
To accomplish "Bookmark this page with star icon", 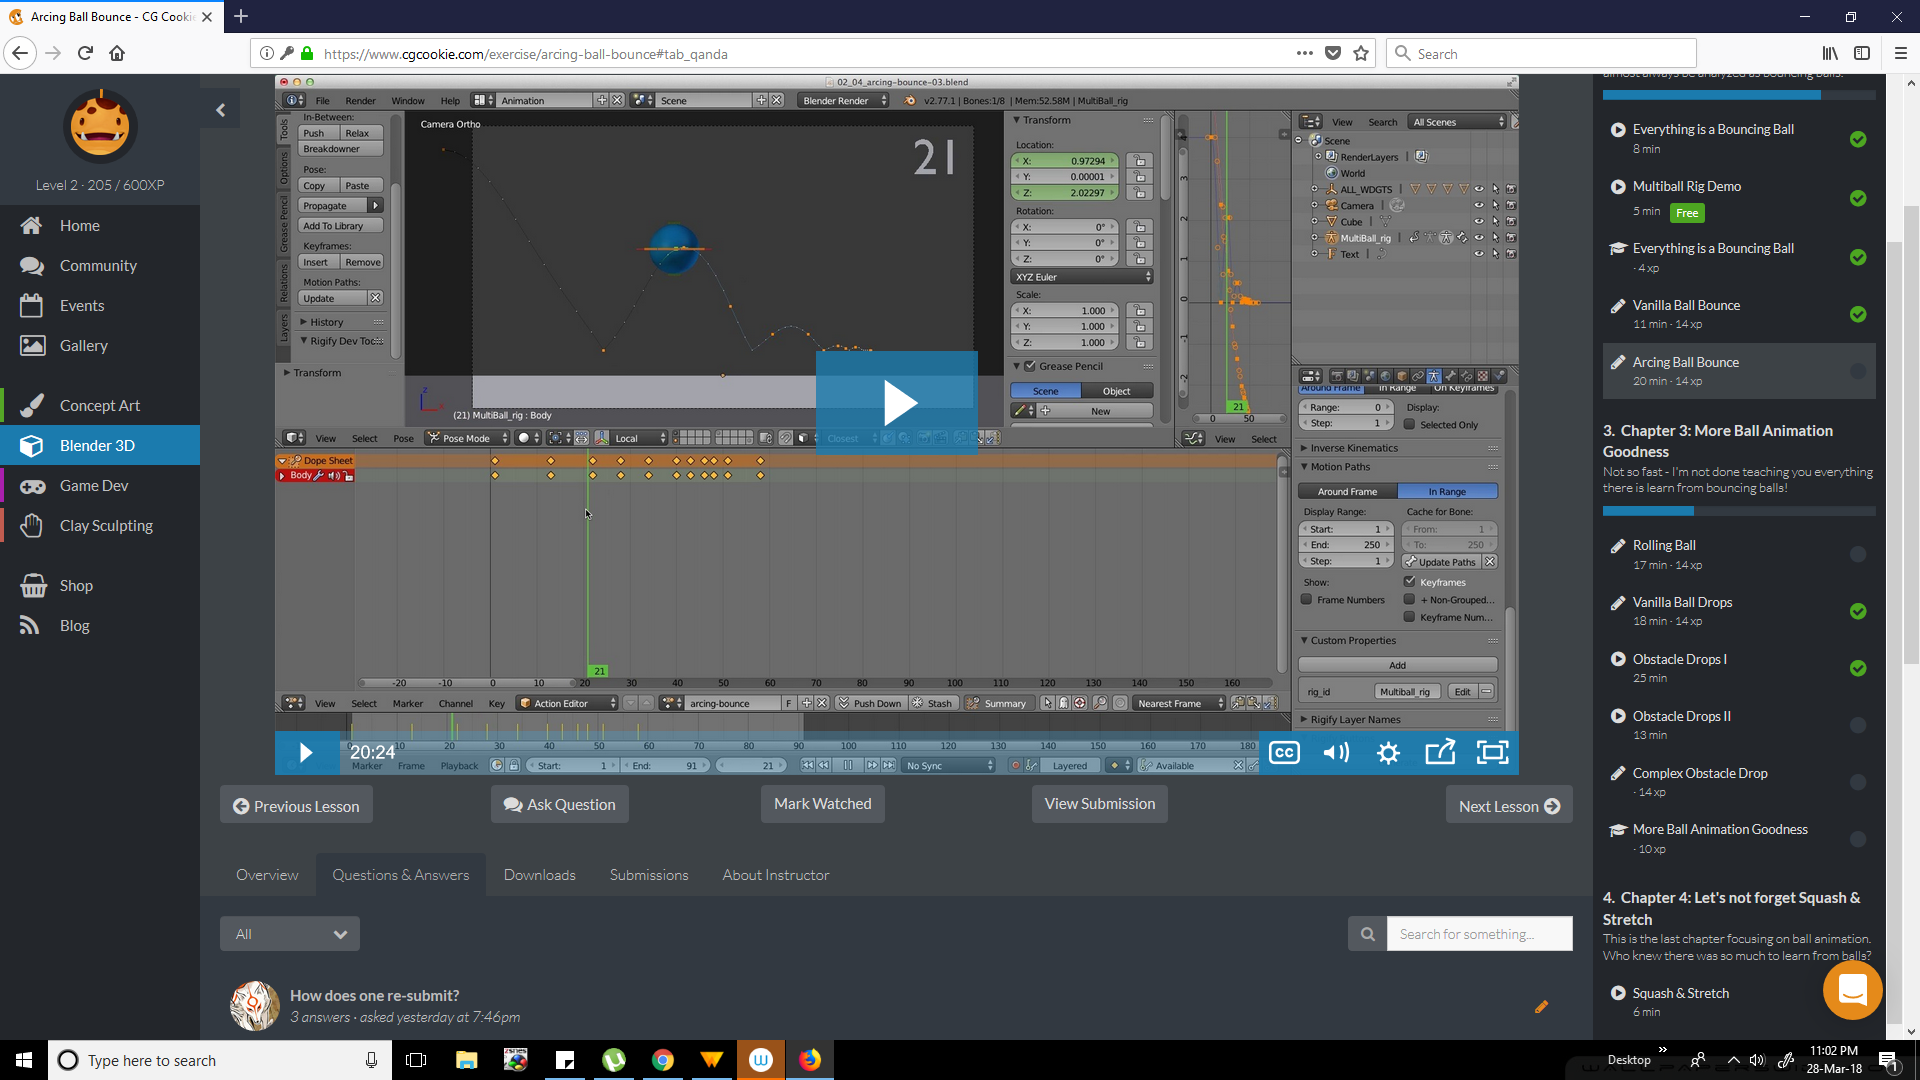I will [1361, 54].
